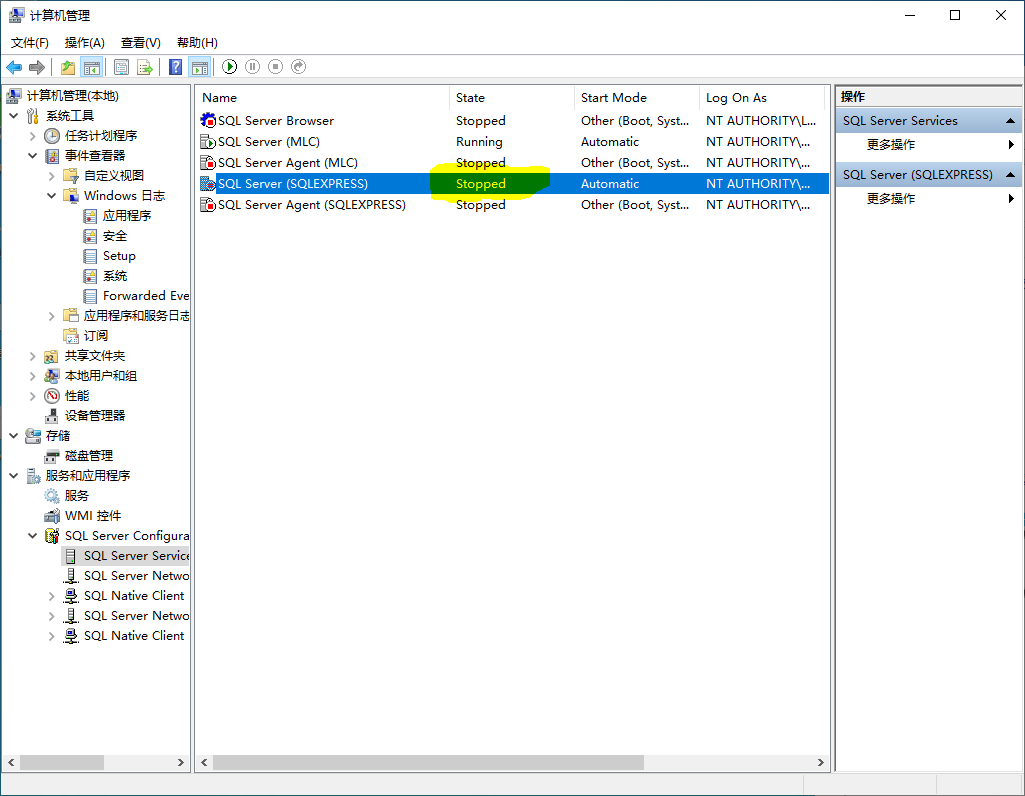The height and width of the screenshot is (796, 1025).
Task: Expand the 自定义视图 node
Action: [x=52, y=176]
